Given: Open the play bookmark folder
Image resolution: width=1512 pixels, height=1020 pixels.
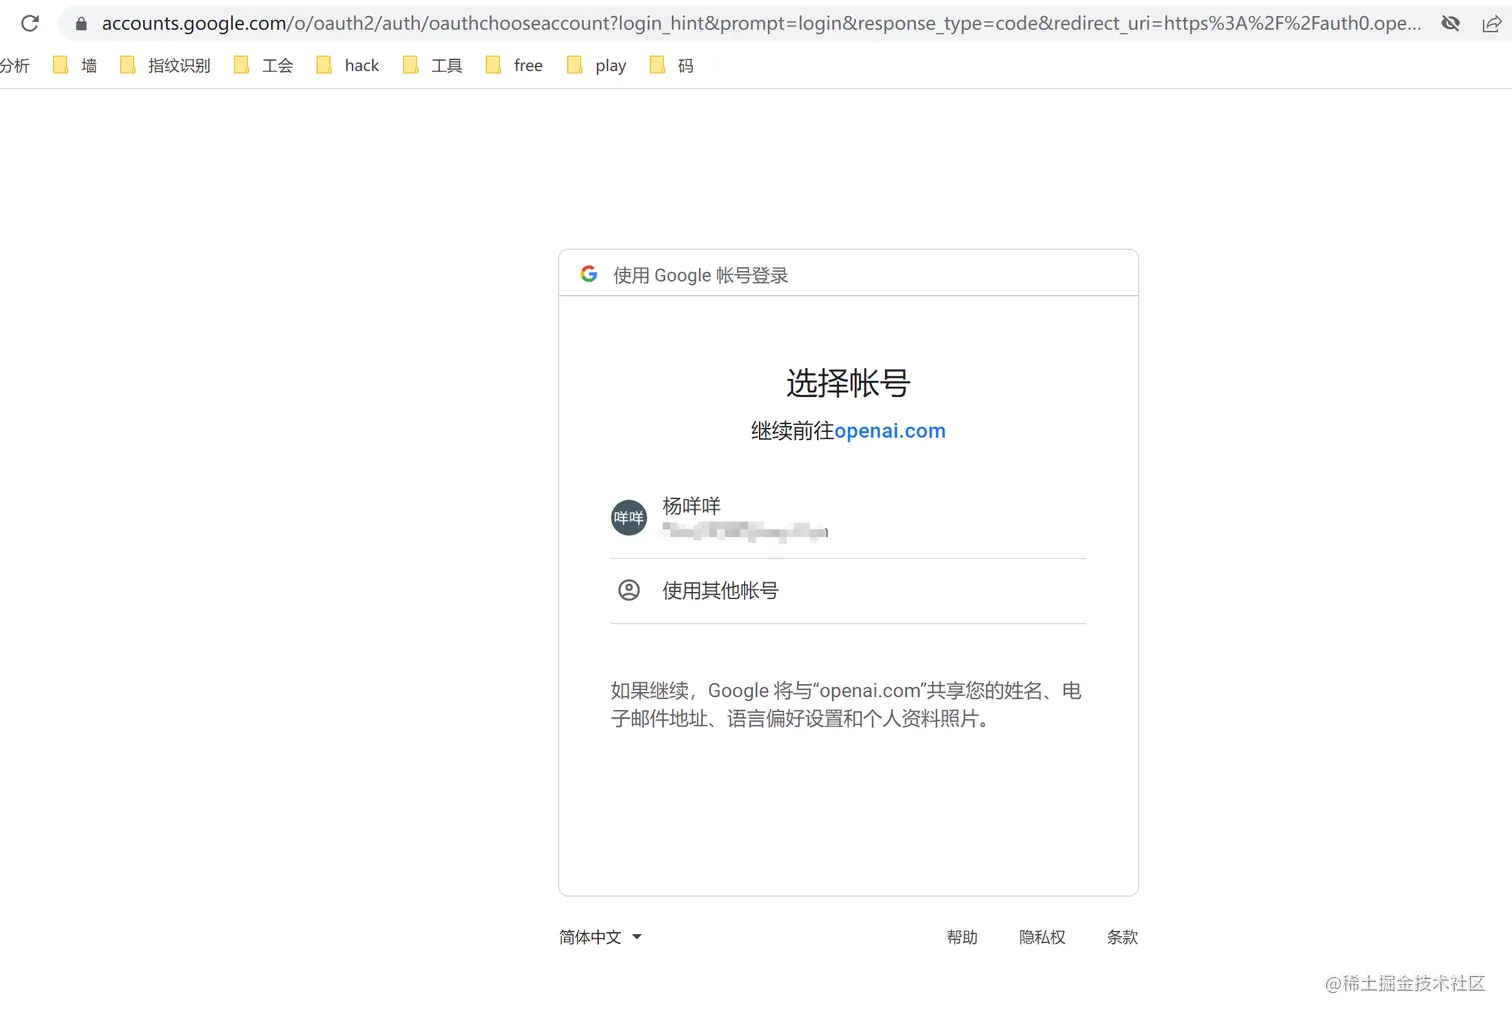Looking at the screenshot, I should 596,65.
